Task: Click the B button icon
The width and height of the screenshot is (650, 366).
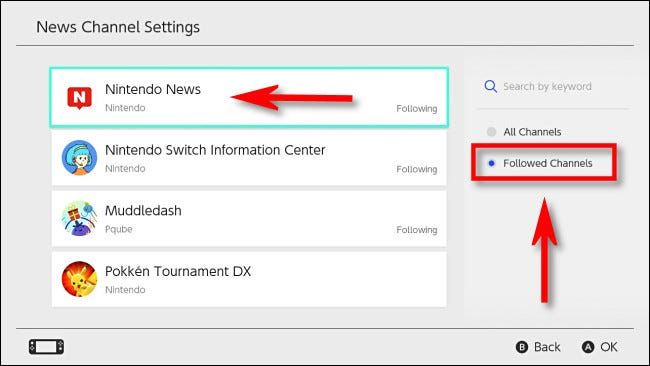Action: click(x=522, y=347)
